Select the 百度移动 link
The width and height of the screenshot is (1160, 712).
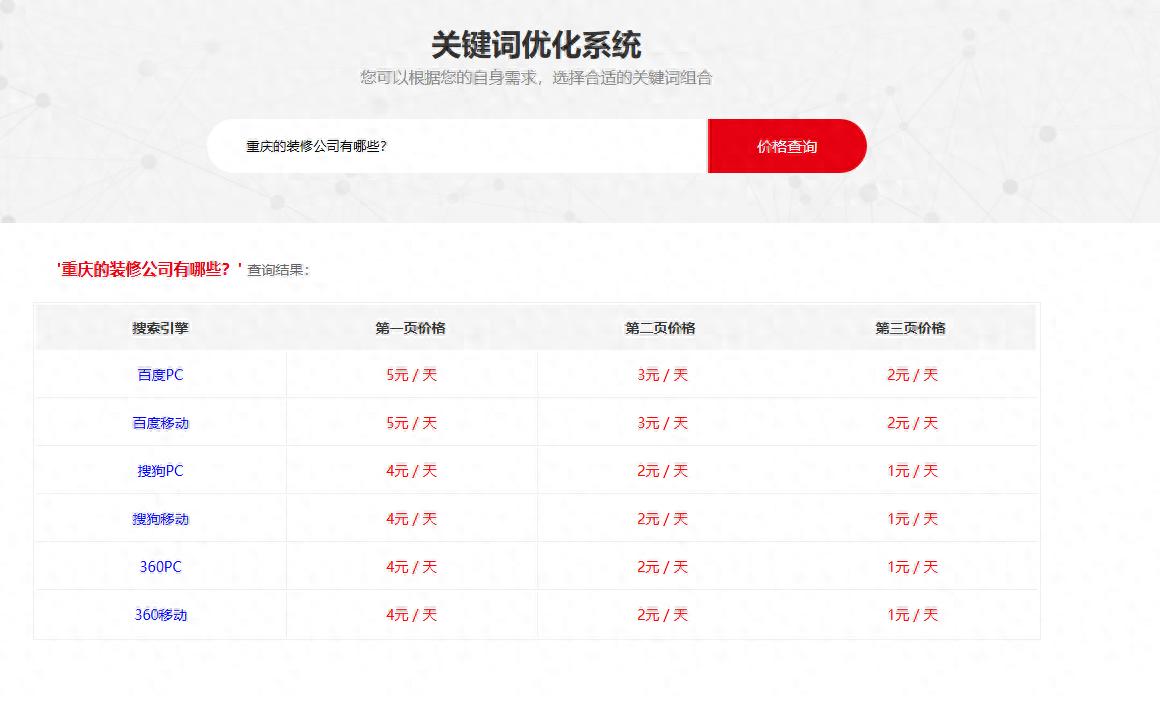coord(160,422)
